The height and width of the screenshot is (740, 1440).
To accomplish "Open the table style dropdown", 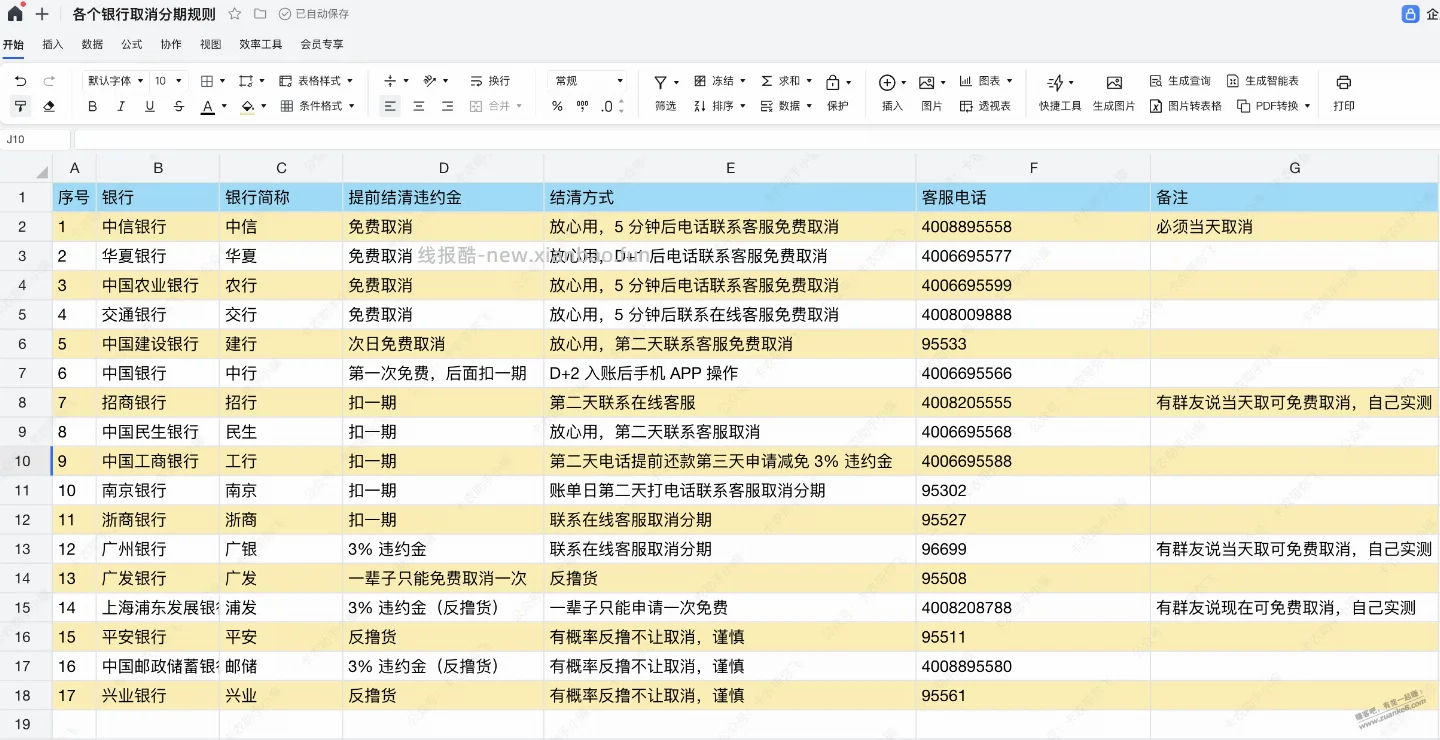I will coord(317,81).
